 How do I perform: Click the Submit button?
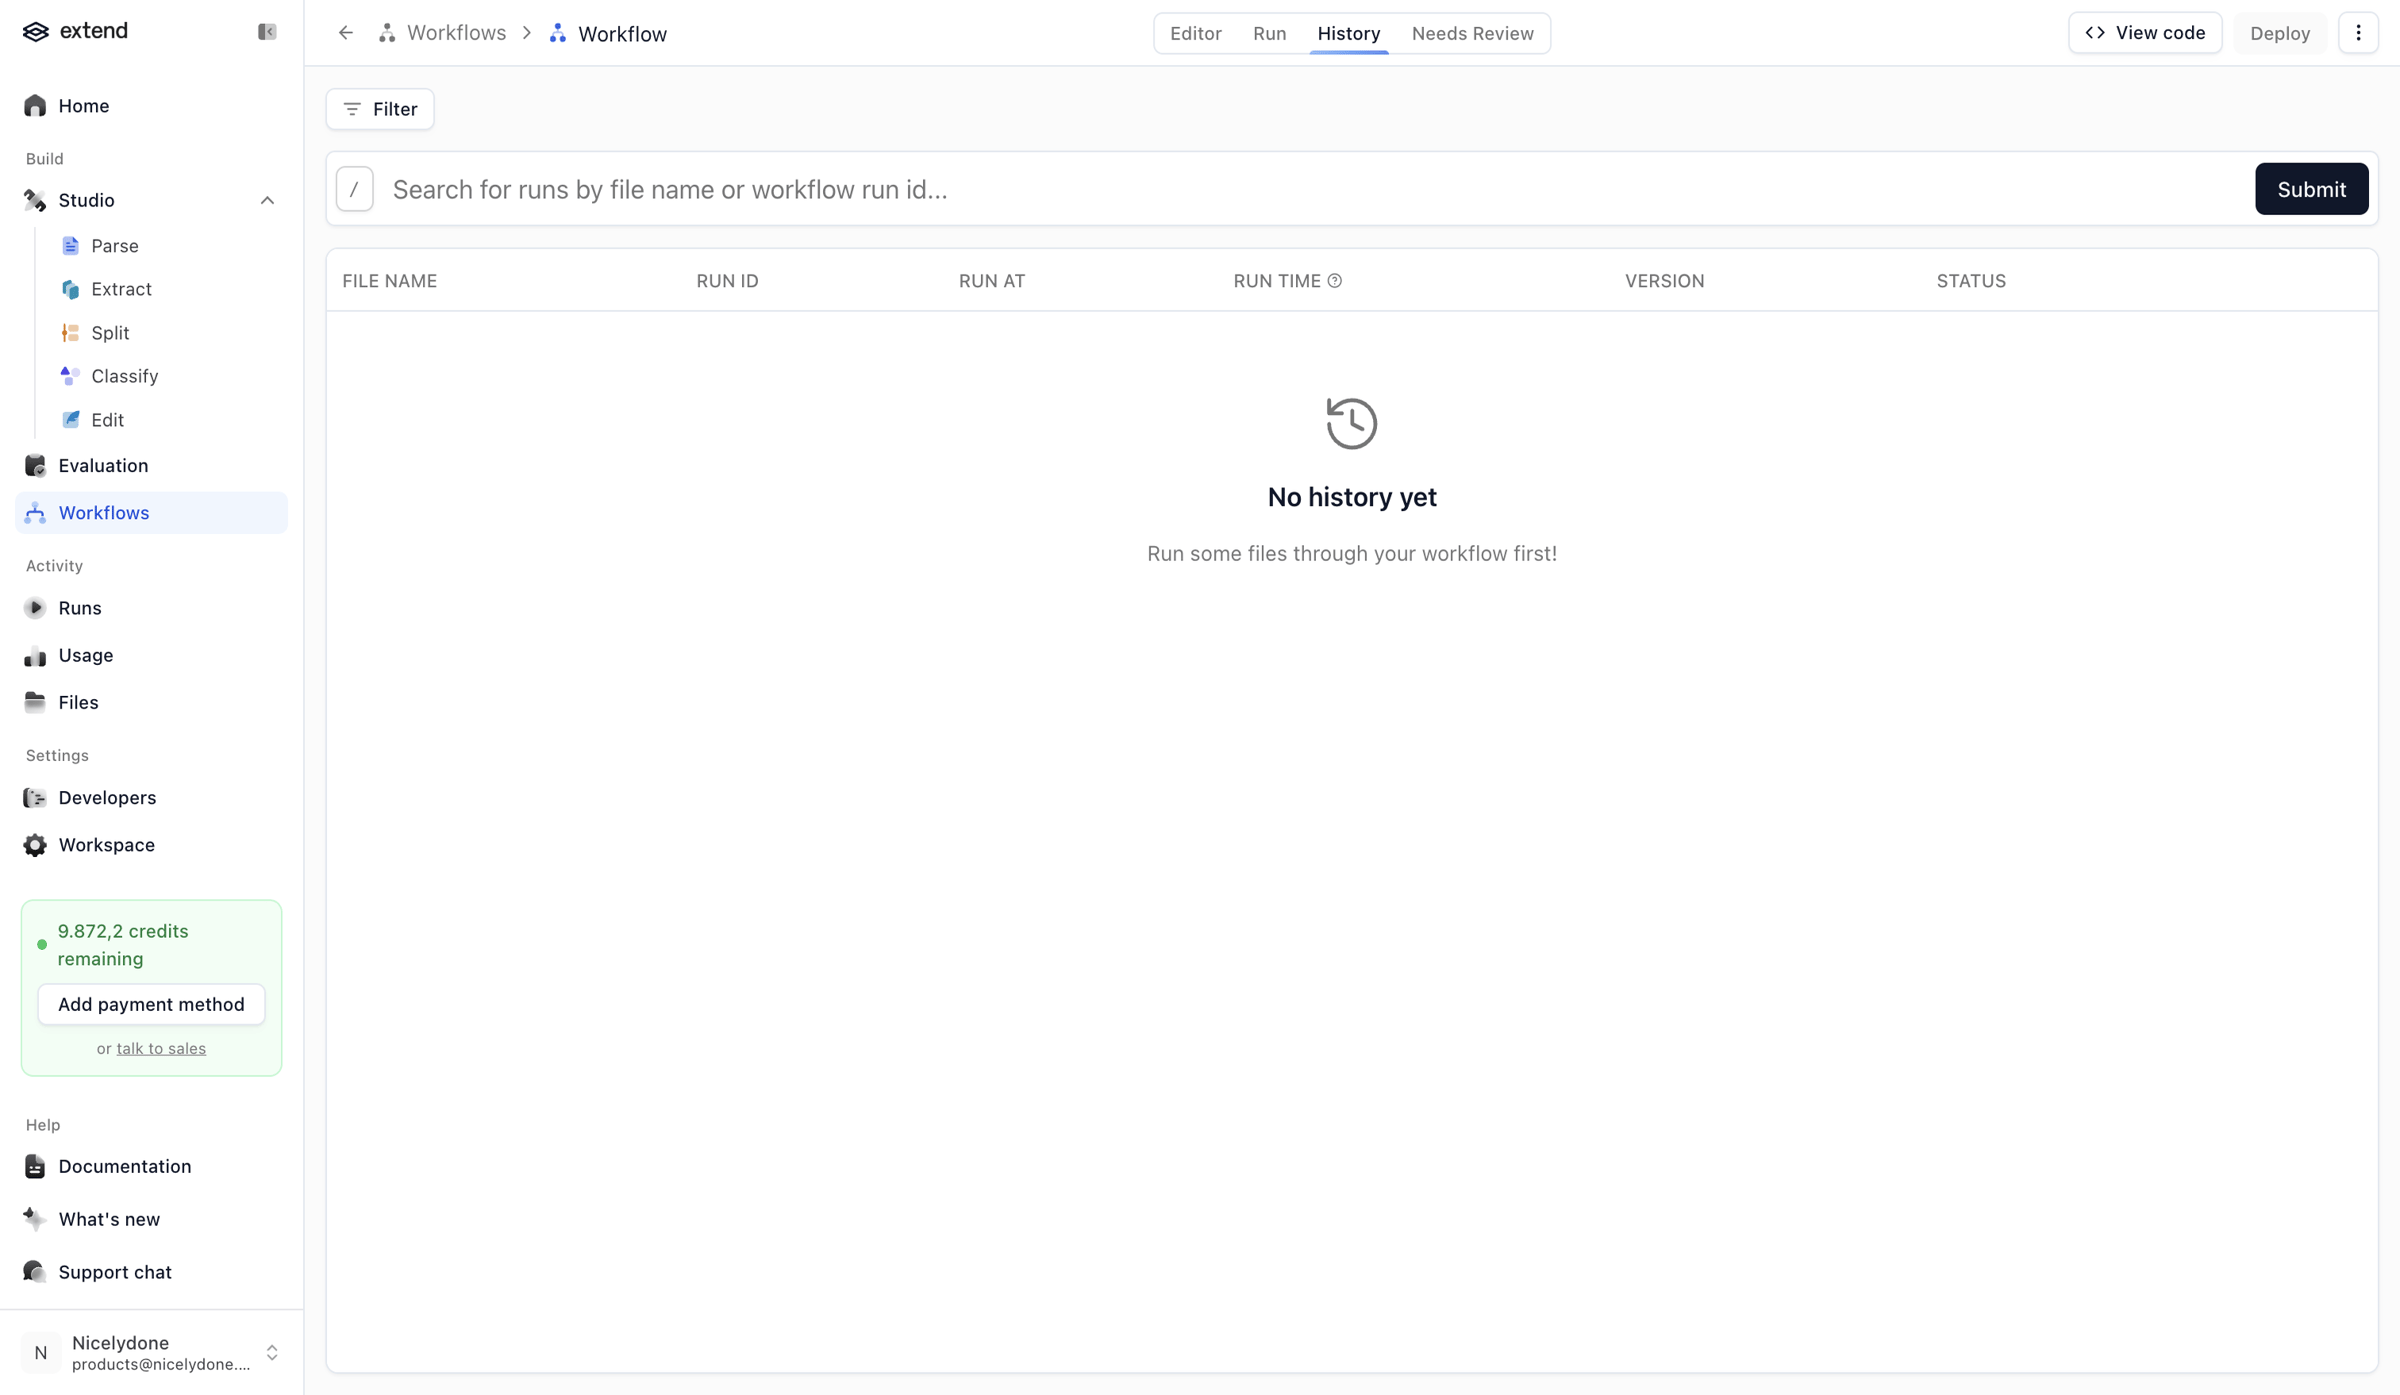[2312, 189]
